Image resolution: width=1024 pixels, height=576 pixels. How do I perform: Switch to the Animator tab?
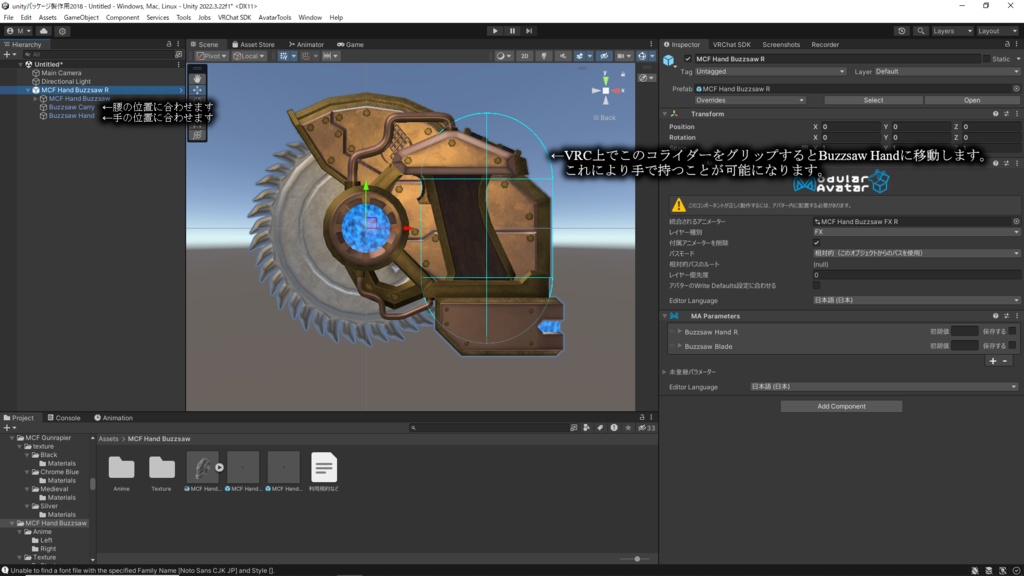[305, 45]
